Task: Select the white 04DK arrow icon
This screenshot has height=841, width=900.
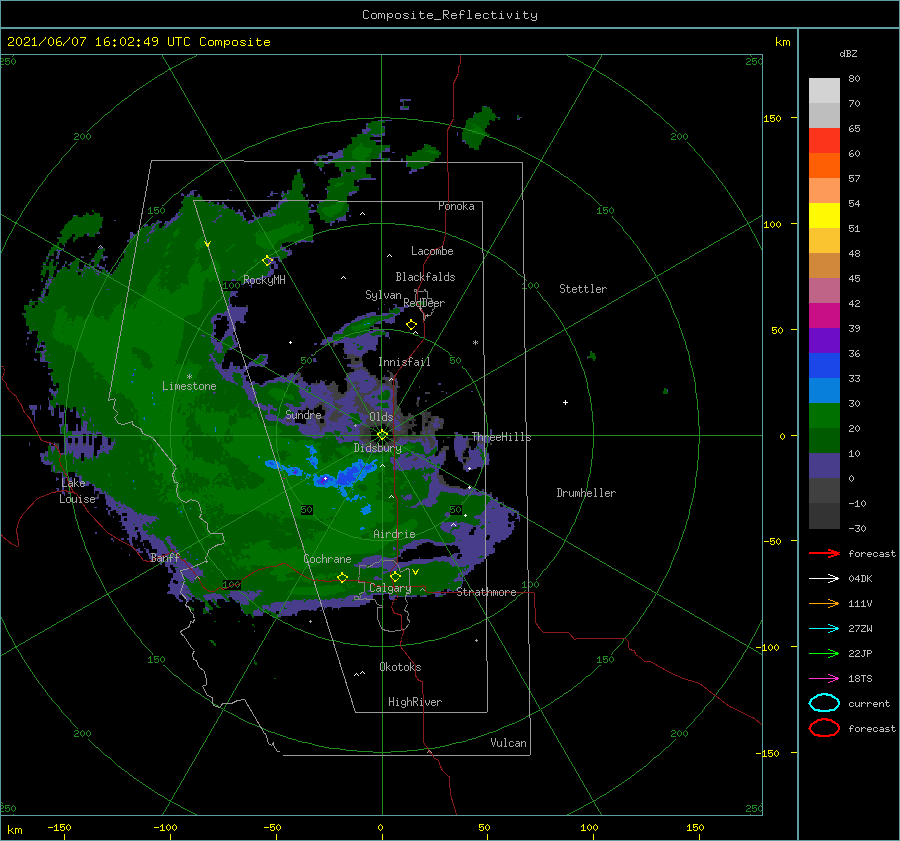Action: pyautogui.click(x=824, y=578)
